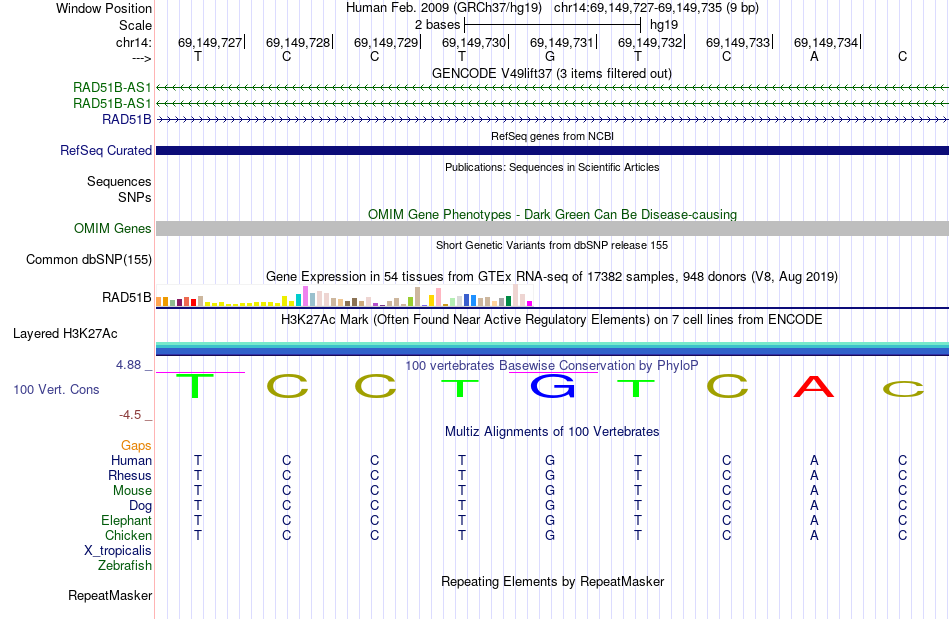Select the Rhesus alignment row label
Screen dimensions: 950x619
coord(130,475)
